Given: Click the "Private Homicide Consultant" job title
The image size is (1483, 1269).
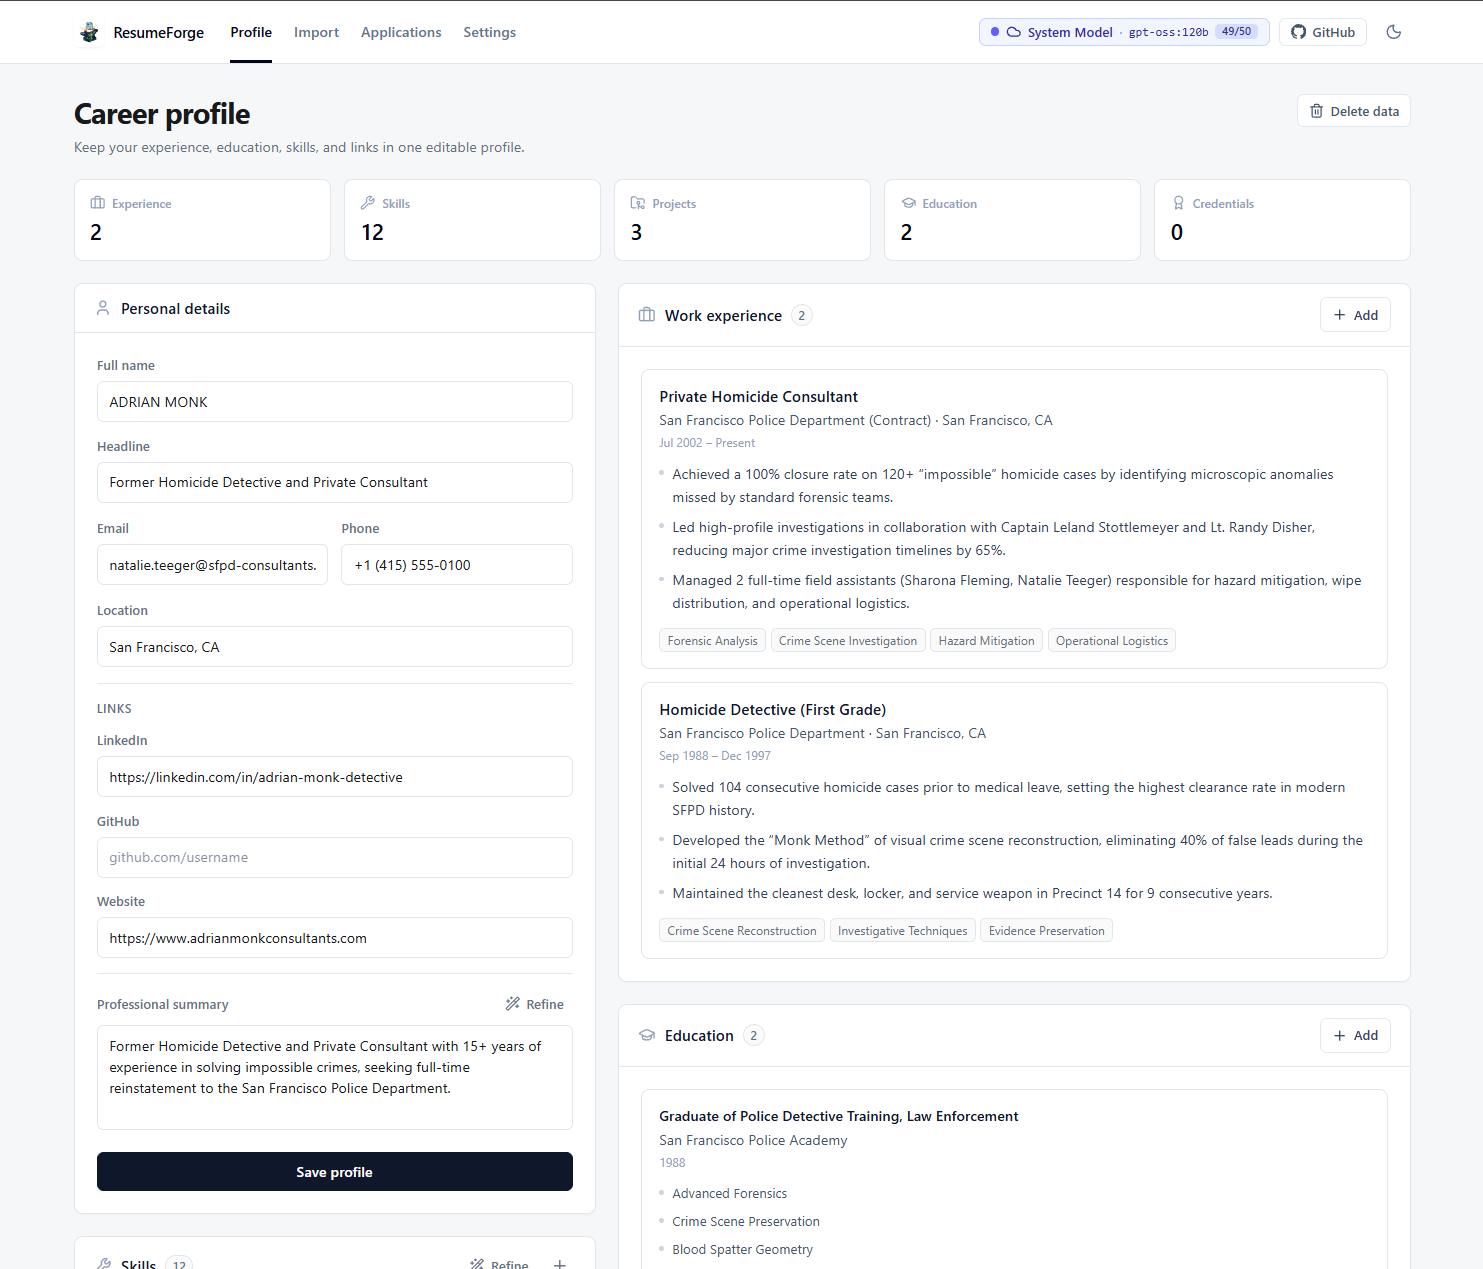Looking at the screenshot, I should (x=758, y=397).
